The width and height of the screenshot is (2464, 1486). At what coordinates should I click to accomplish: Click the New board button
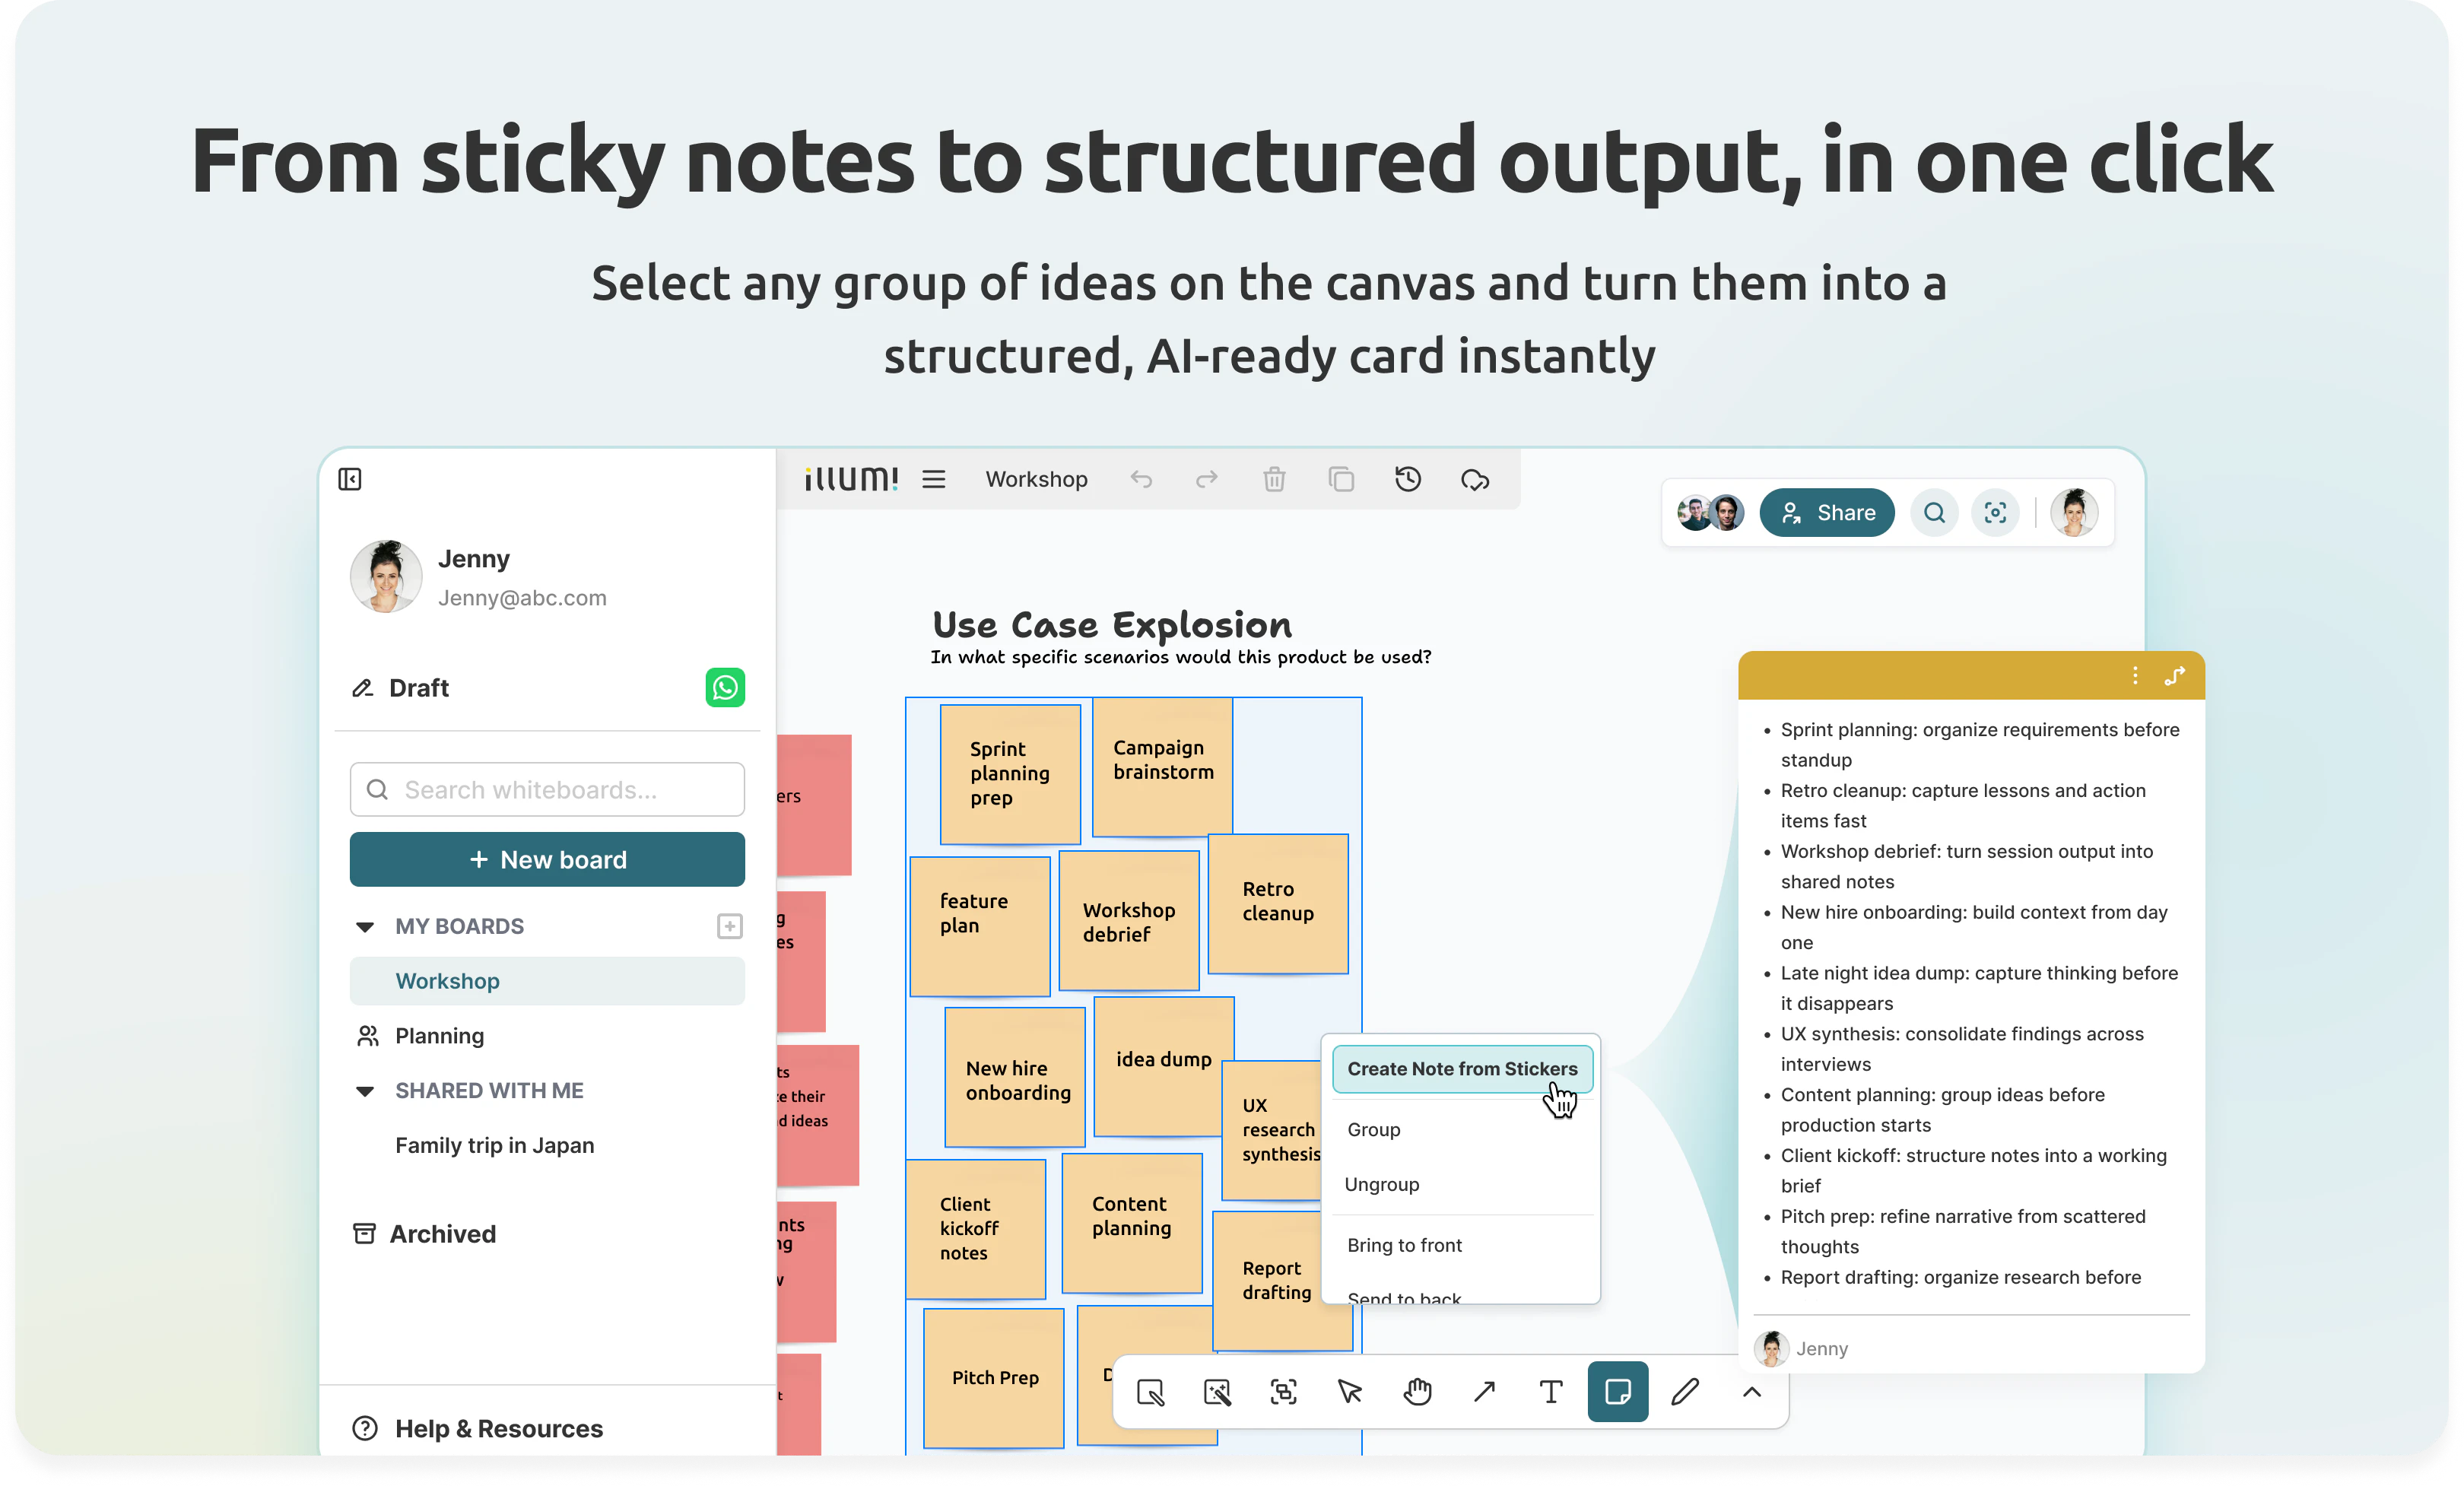click(x=547, y=860)
